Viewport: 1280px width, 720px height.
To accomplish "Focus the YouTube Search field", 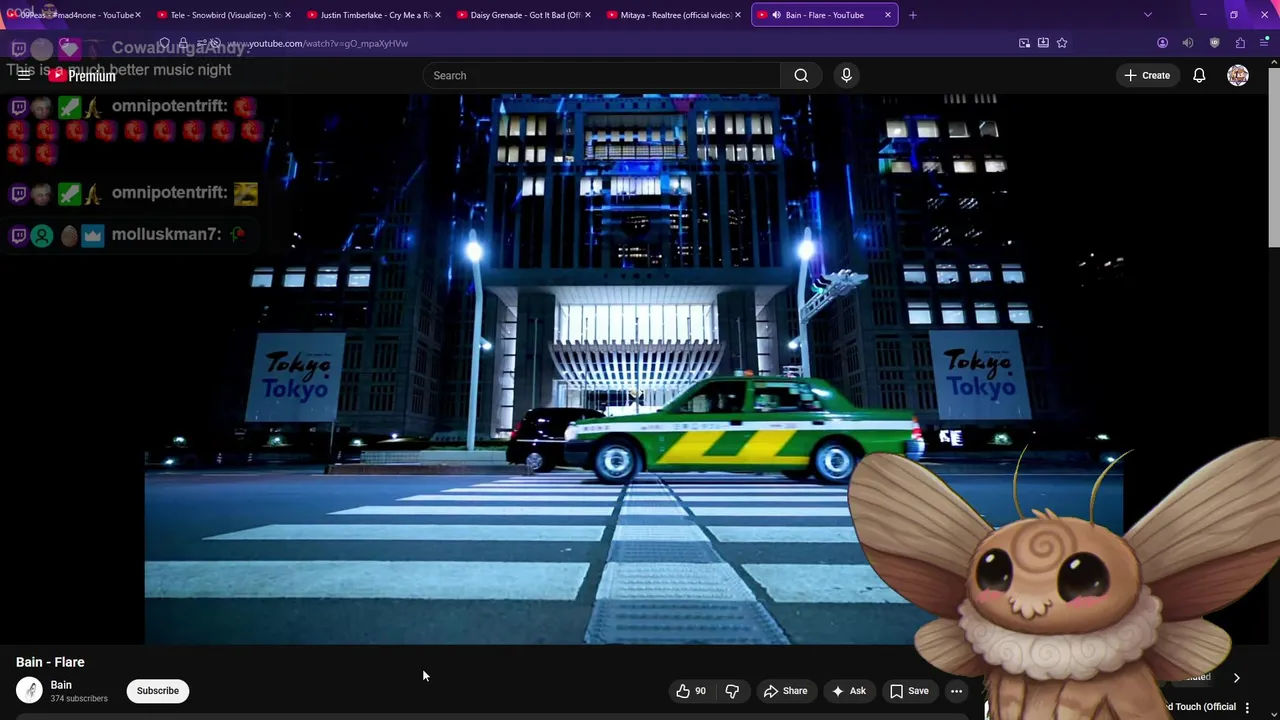I will pos(601,75).
